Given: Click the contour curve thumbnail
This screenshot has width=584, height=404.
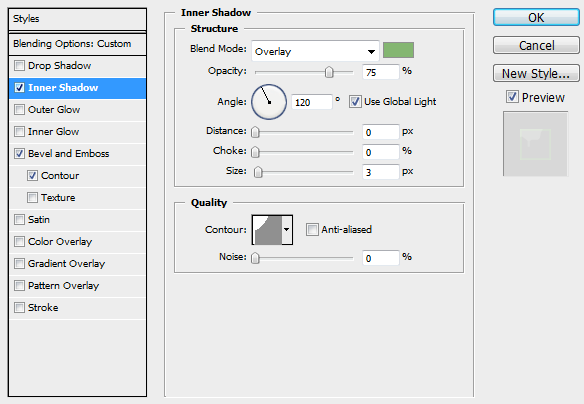Looking at the screenshot, I should pos(267,230).
